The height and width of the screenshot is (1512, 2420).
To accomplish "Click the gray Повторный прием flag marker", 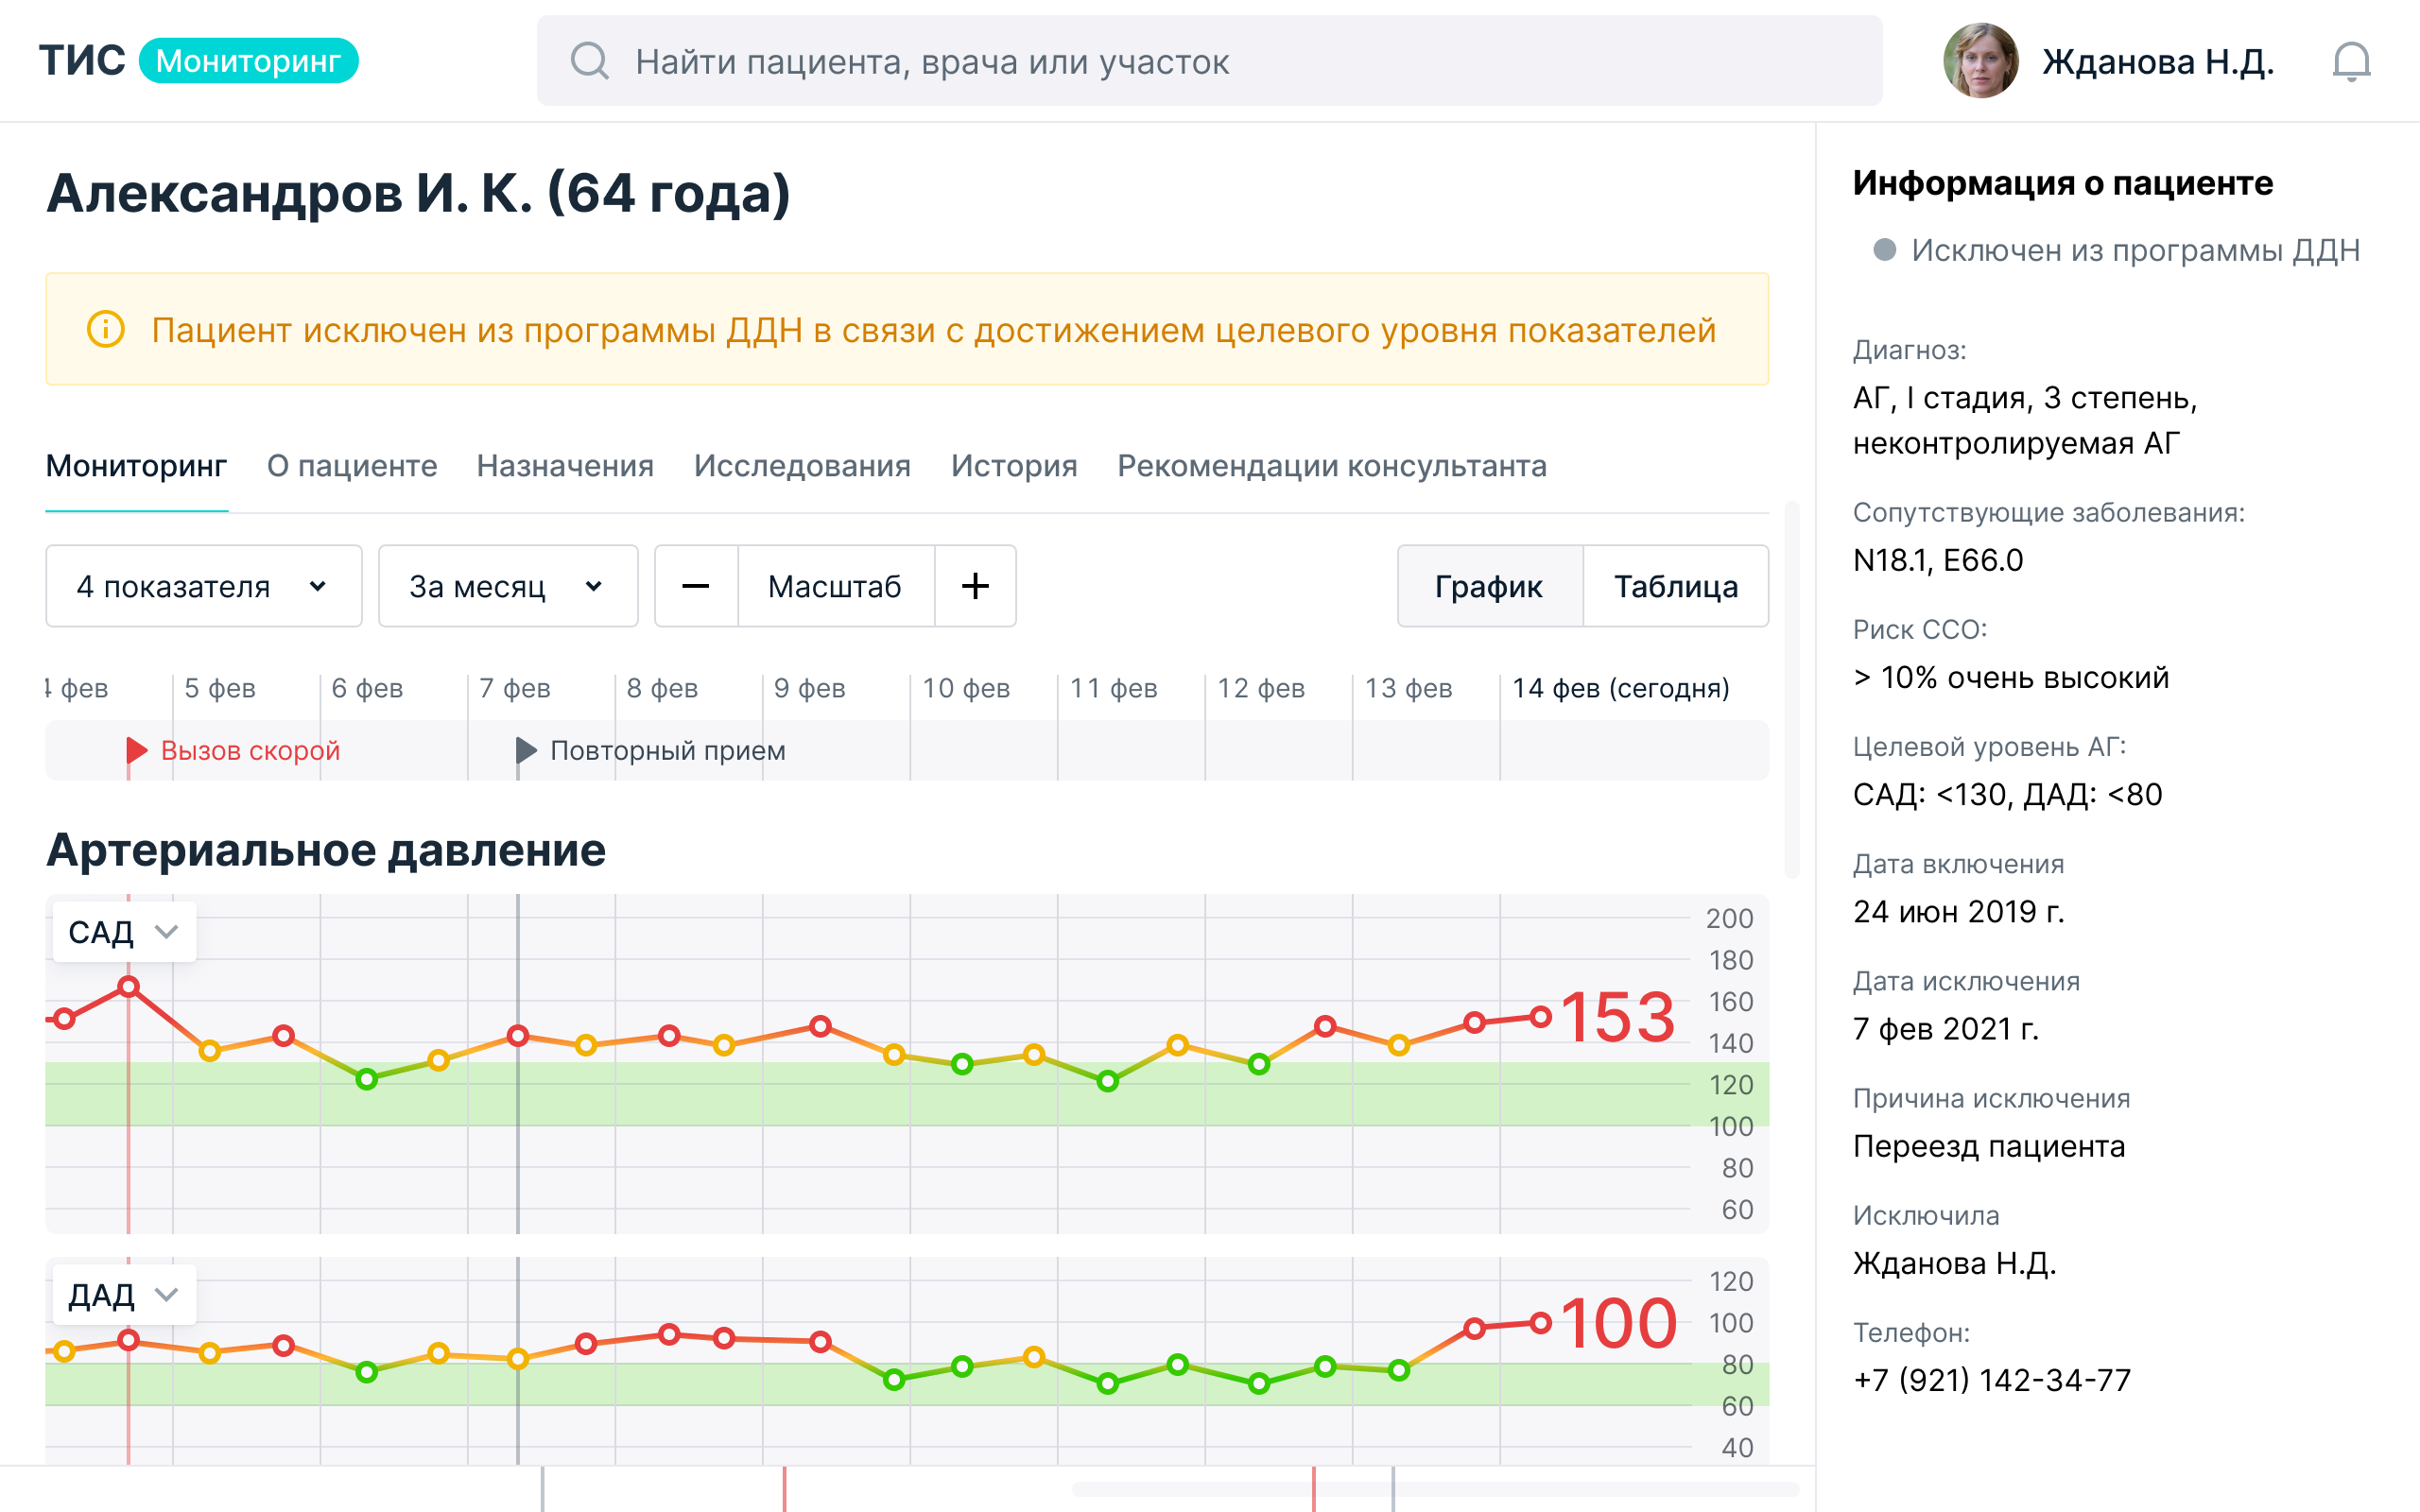I will (x=526, y=750).
